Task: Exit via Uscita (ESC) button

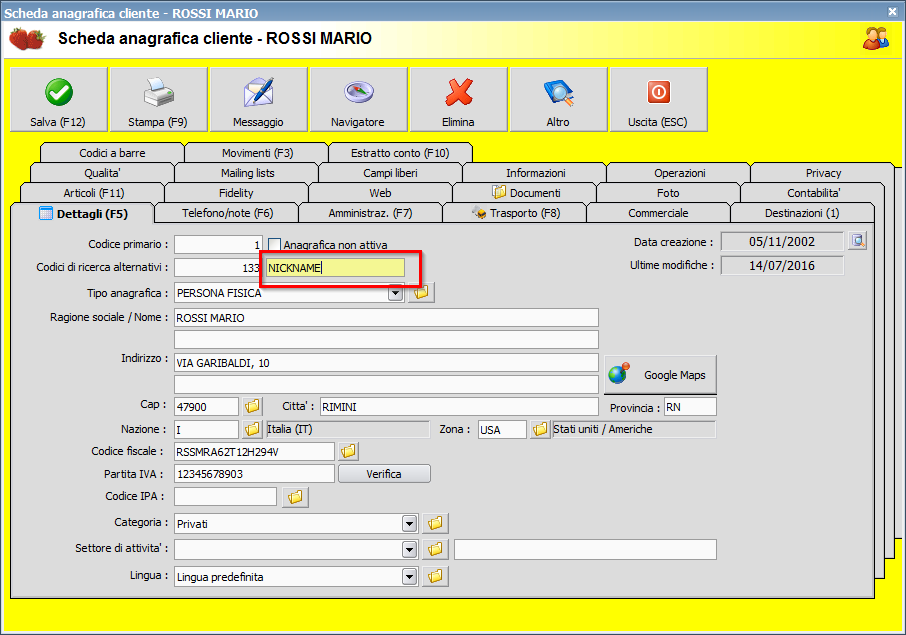Action: click(x=658, y=100)
